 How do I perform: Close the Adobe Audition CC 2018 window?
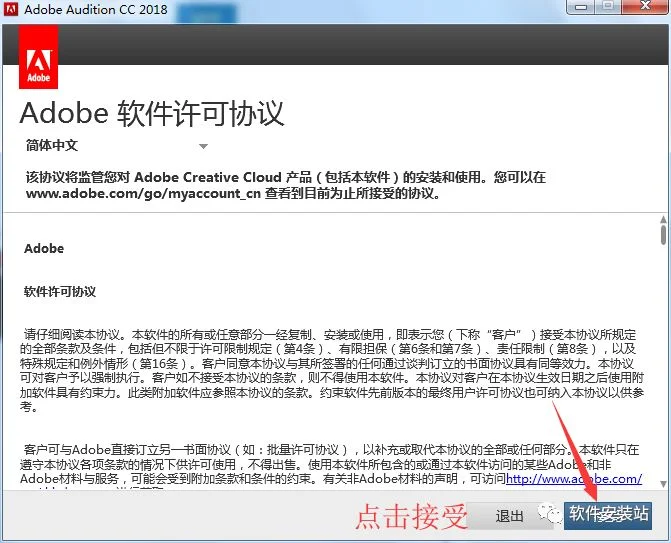pyautogui.click(x=645, y=6)
